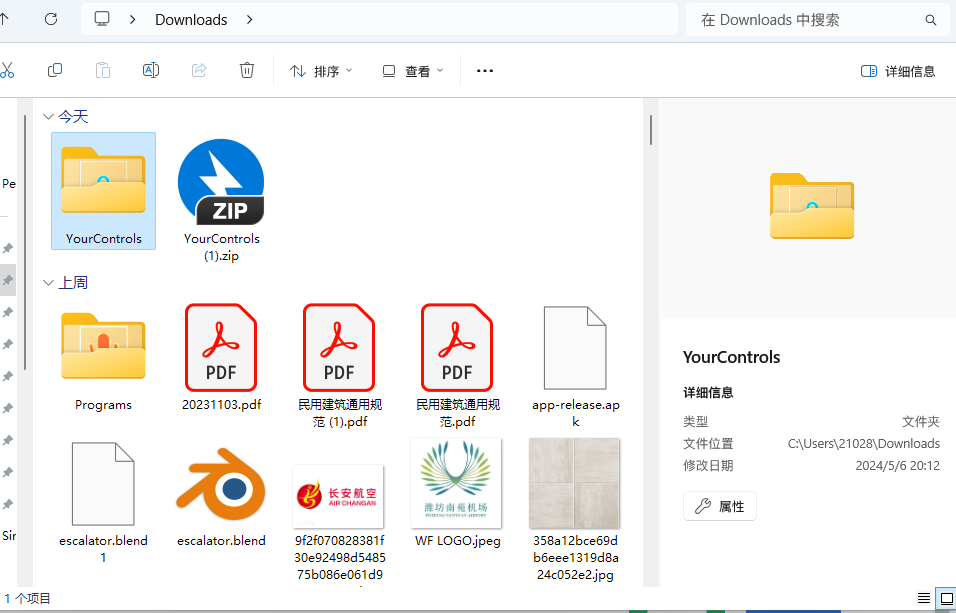Viewport: 956px width, 613px height.
Task: Toggle the 详细信息 details pane
Action: (898, 71)
